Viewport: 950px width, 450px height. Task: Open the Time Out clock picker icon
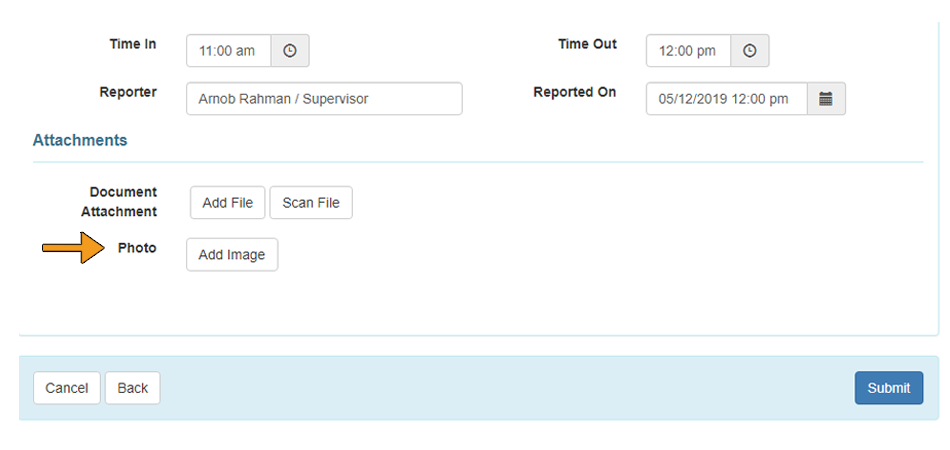tap(749, 51)
